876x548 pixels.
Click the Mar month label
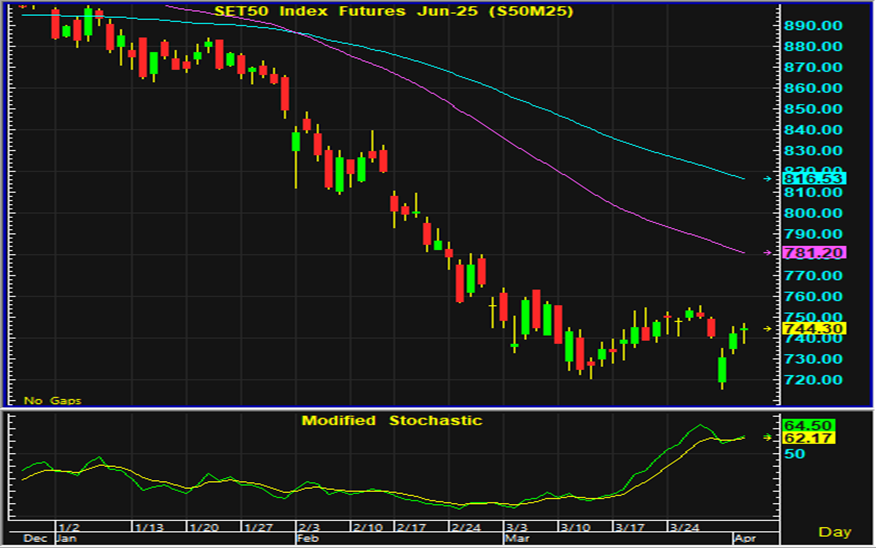(x=517, y=539)
